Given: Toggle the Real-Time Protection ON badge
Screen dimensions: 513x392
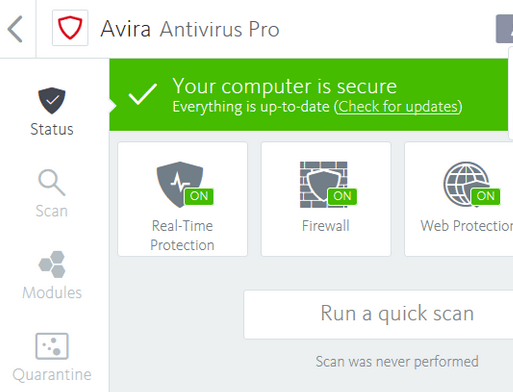Looking at the screenshot, I should [x=199, y=196].
